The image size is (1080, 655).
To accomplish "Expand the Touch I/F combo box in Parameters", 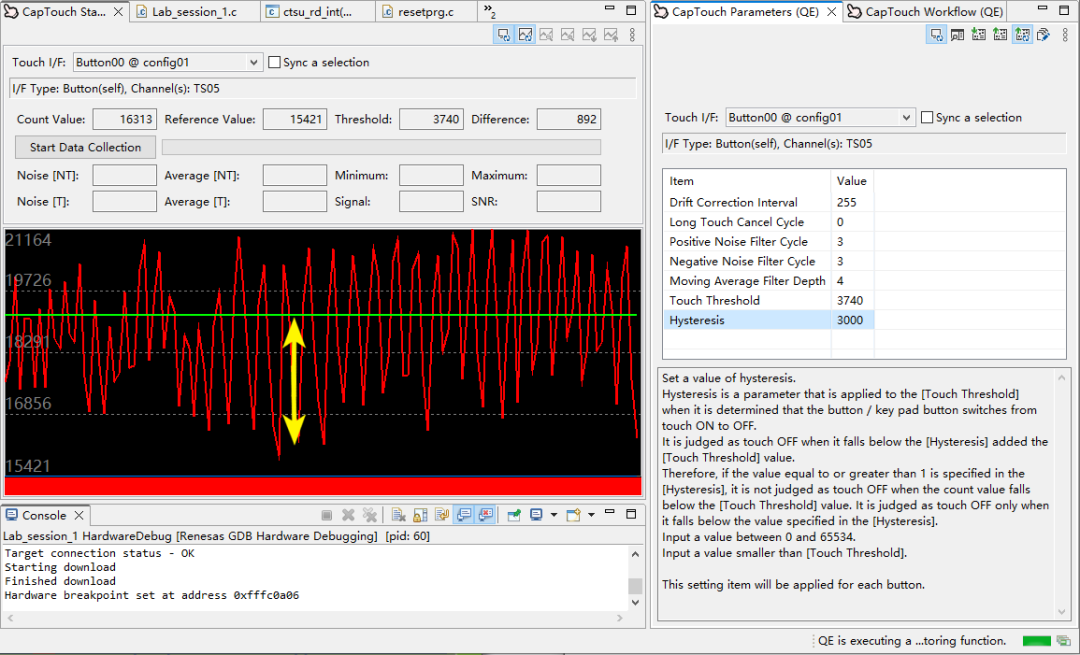I will click(906, 118).
